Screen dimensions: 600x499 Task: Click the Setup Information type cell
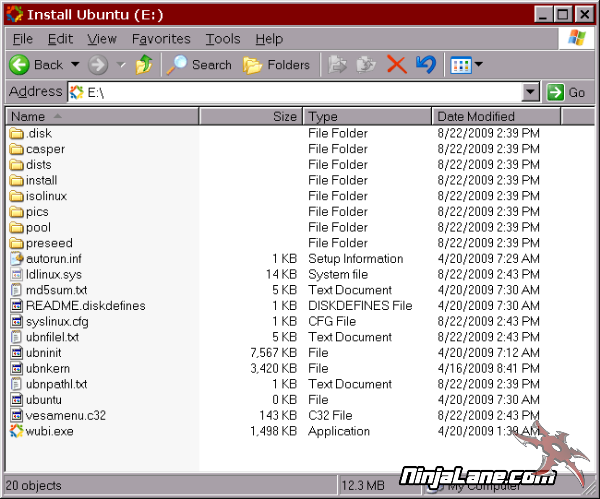click(355, 259)
